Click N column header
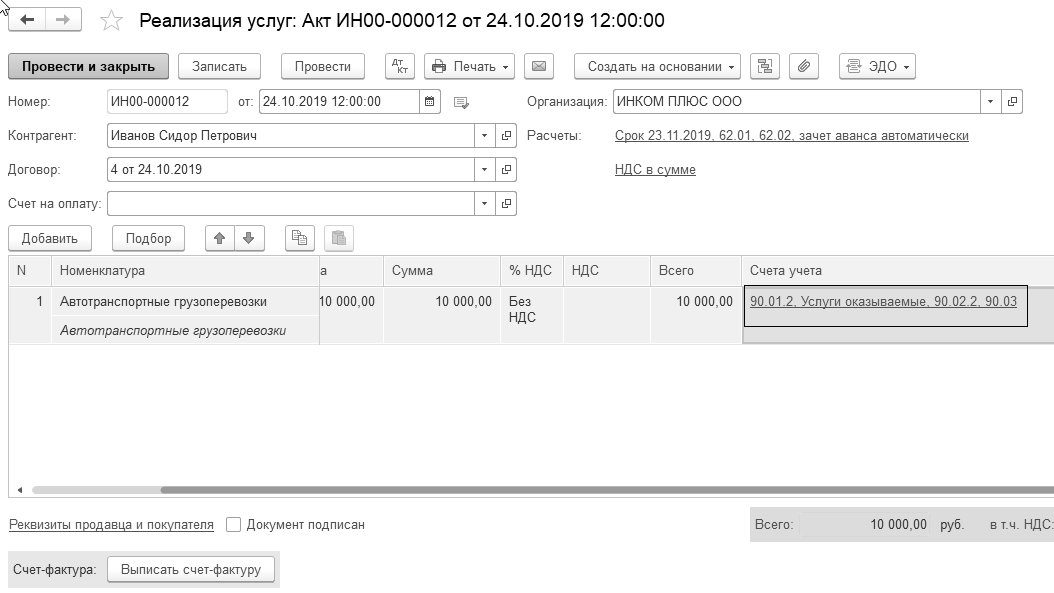 pyautogui.click(x=30, y=270)
